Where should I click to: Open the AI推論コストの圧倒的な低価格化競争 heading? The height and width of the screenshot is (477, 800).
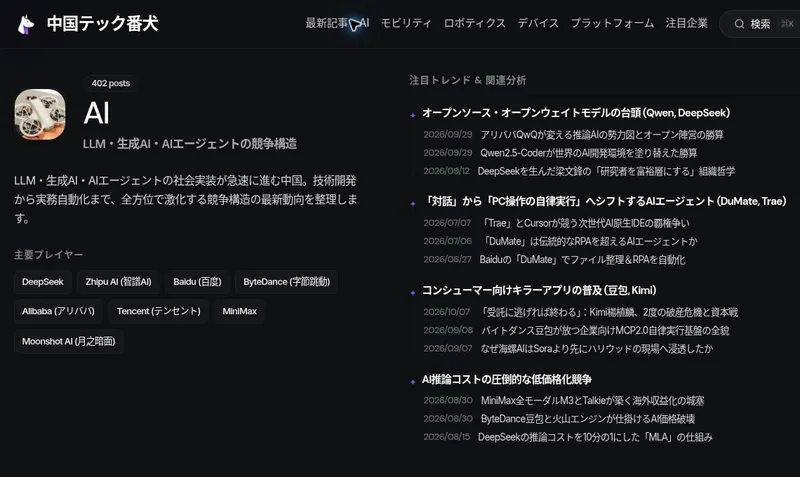click(x=507, y=380)
